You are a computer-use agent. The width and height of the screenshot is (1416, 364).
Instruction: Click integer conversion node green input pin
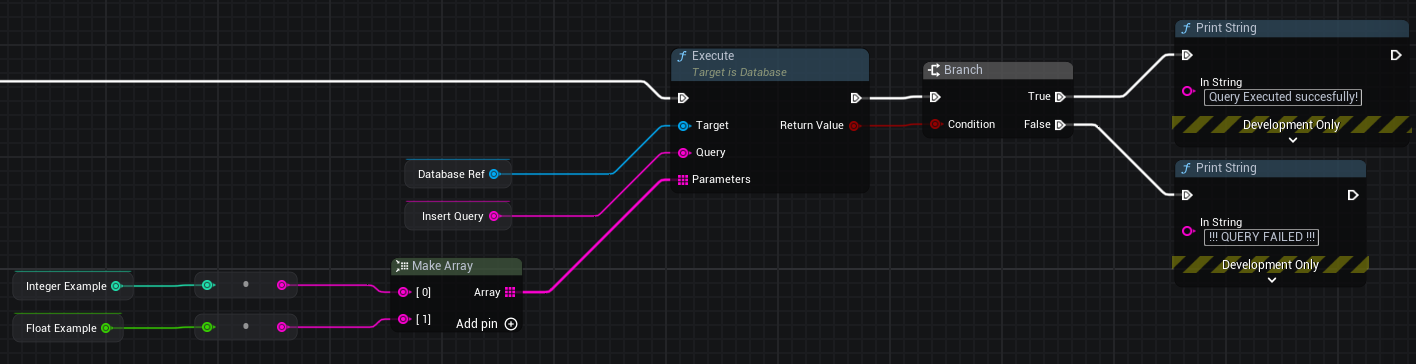(x=207, y=286)
